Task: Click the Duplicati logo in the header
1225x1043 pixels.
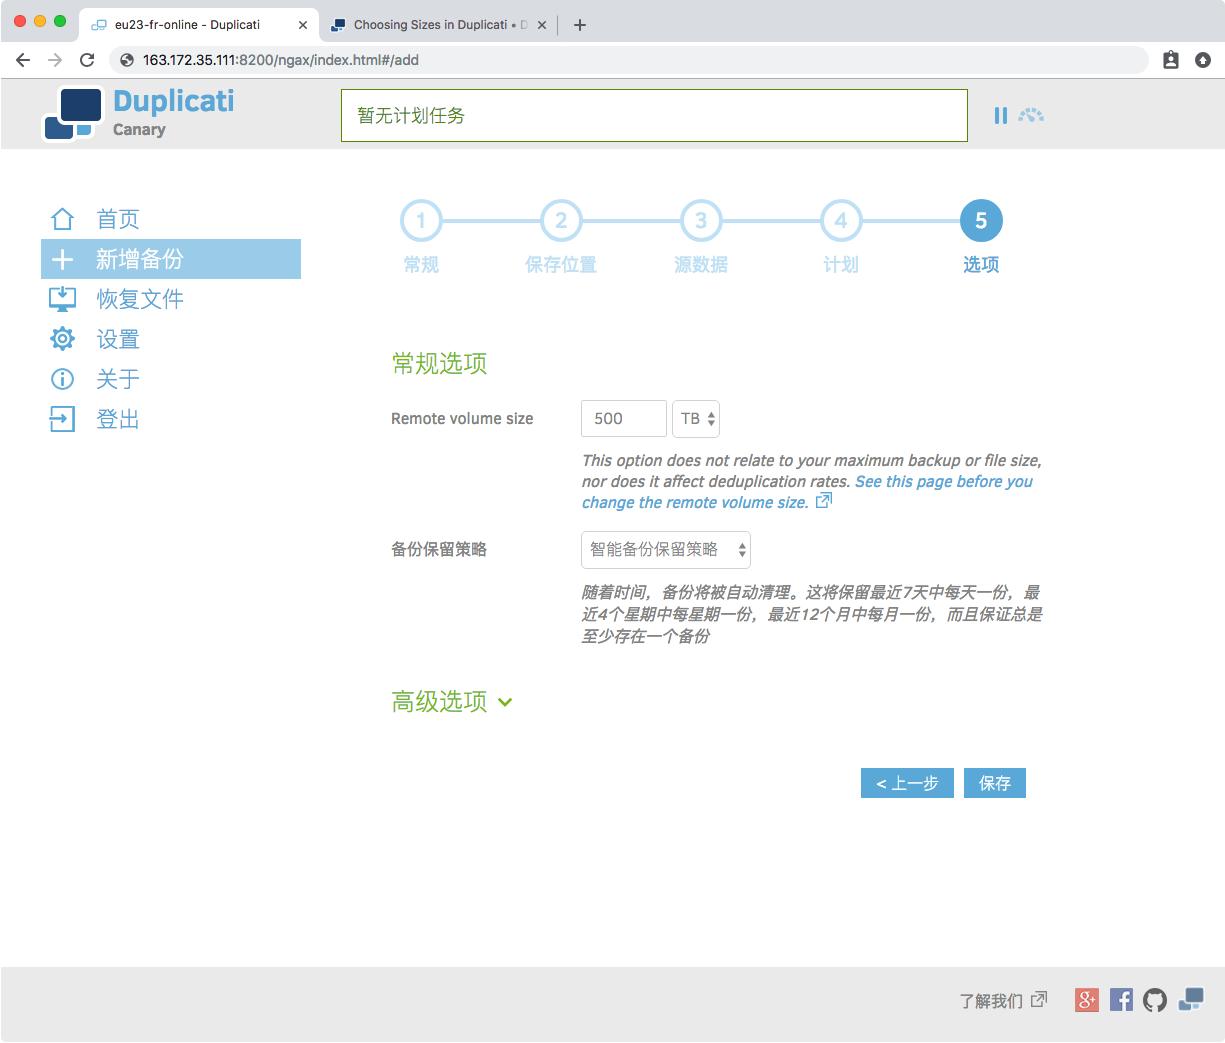Action: tap(139, 114)
